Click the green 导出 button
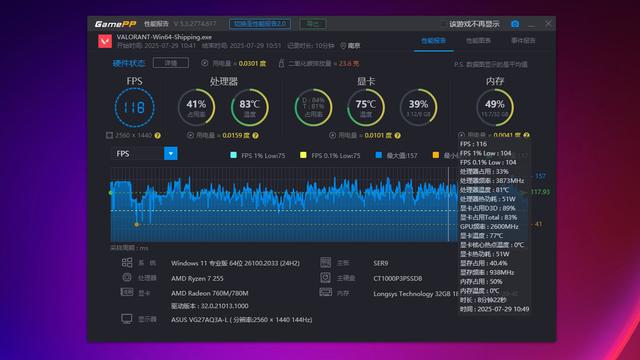640x360 pixels. 313,24
